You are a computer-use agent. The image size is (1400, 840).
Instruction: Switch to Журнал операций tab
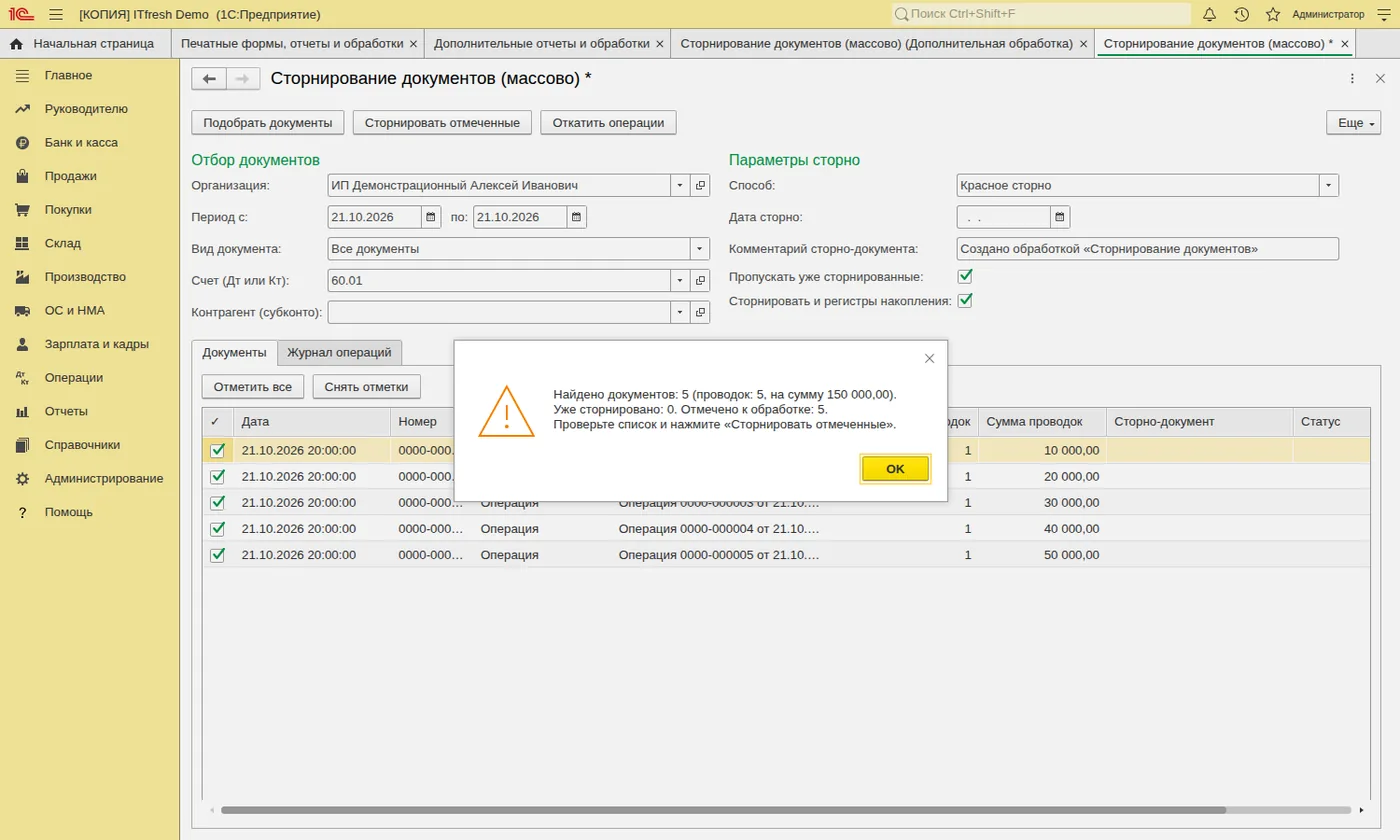tap(339, 353)
